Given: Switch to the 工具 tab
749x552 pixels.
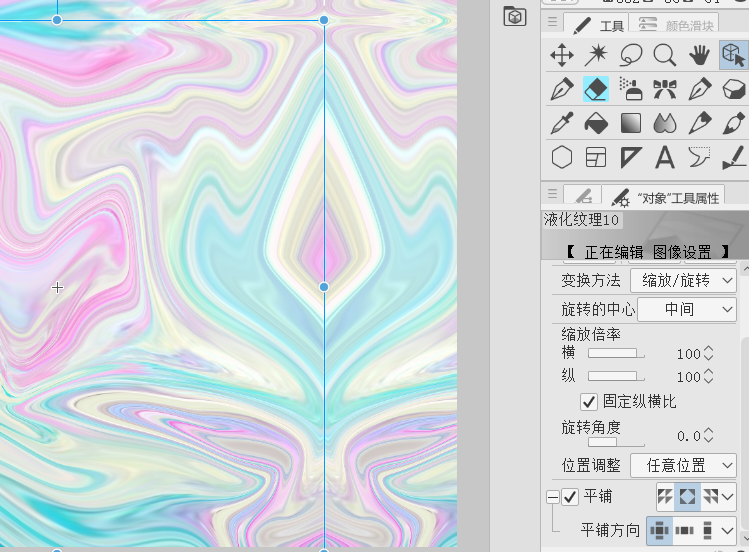Looking at the screenshot, I should pyautogui.click(x=600, y=25).
